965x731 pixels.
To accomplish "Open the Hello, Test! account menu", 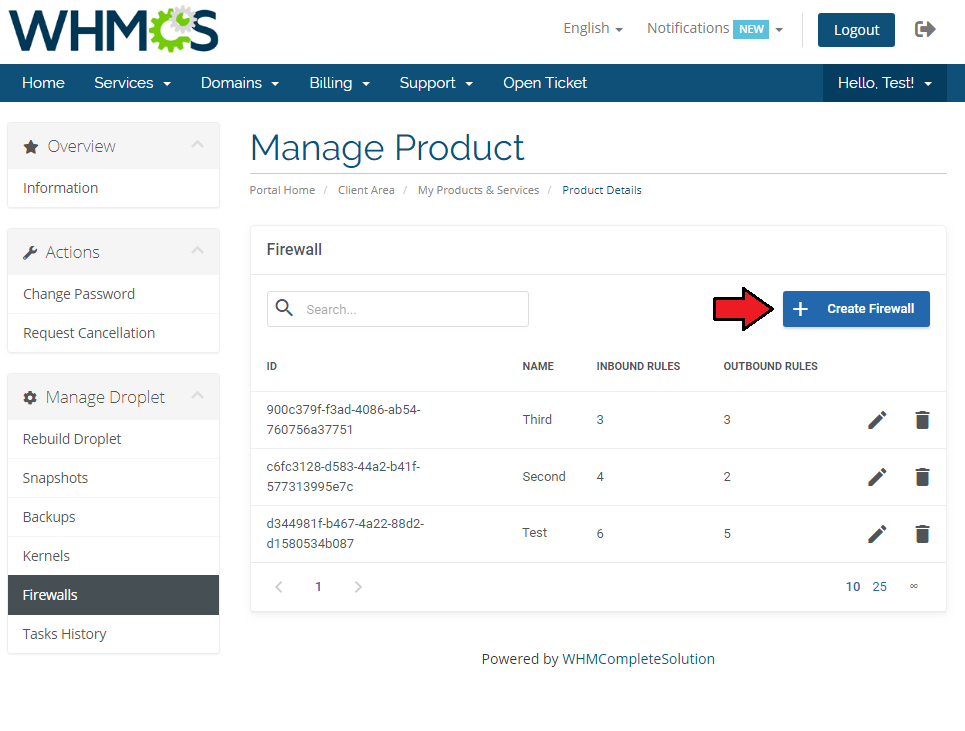I will click(x=884, y=83).
